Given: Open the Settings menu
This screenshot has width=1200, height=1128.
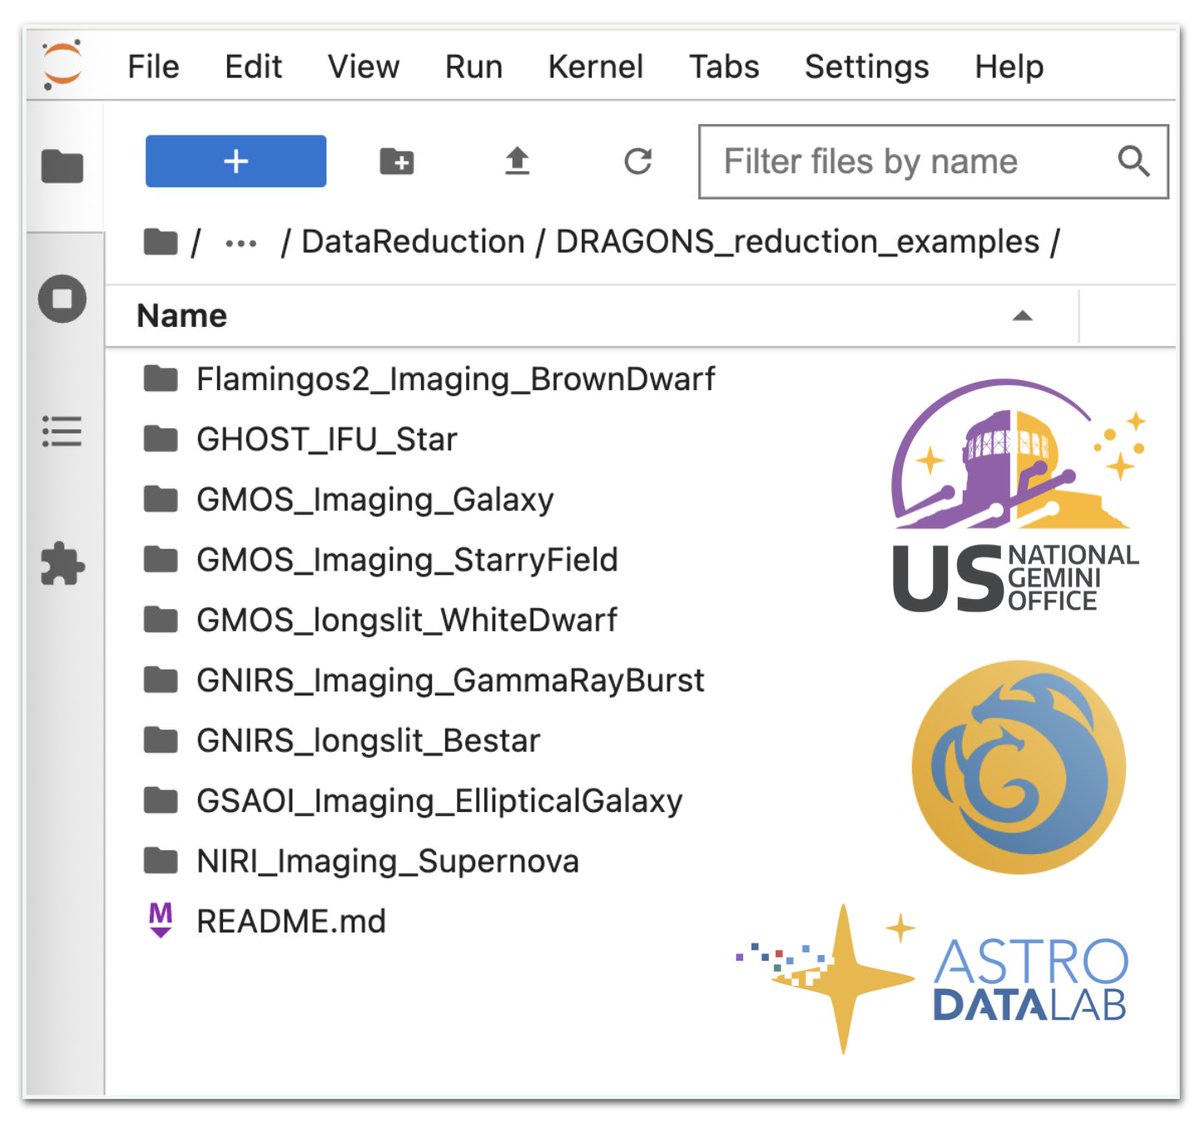Looking at the screenshot, I should point(866,67).
